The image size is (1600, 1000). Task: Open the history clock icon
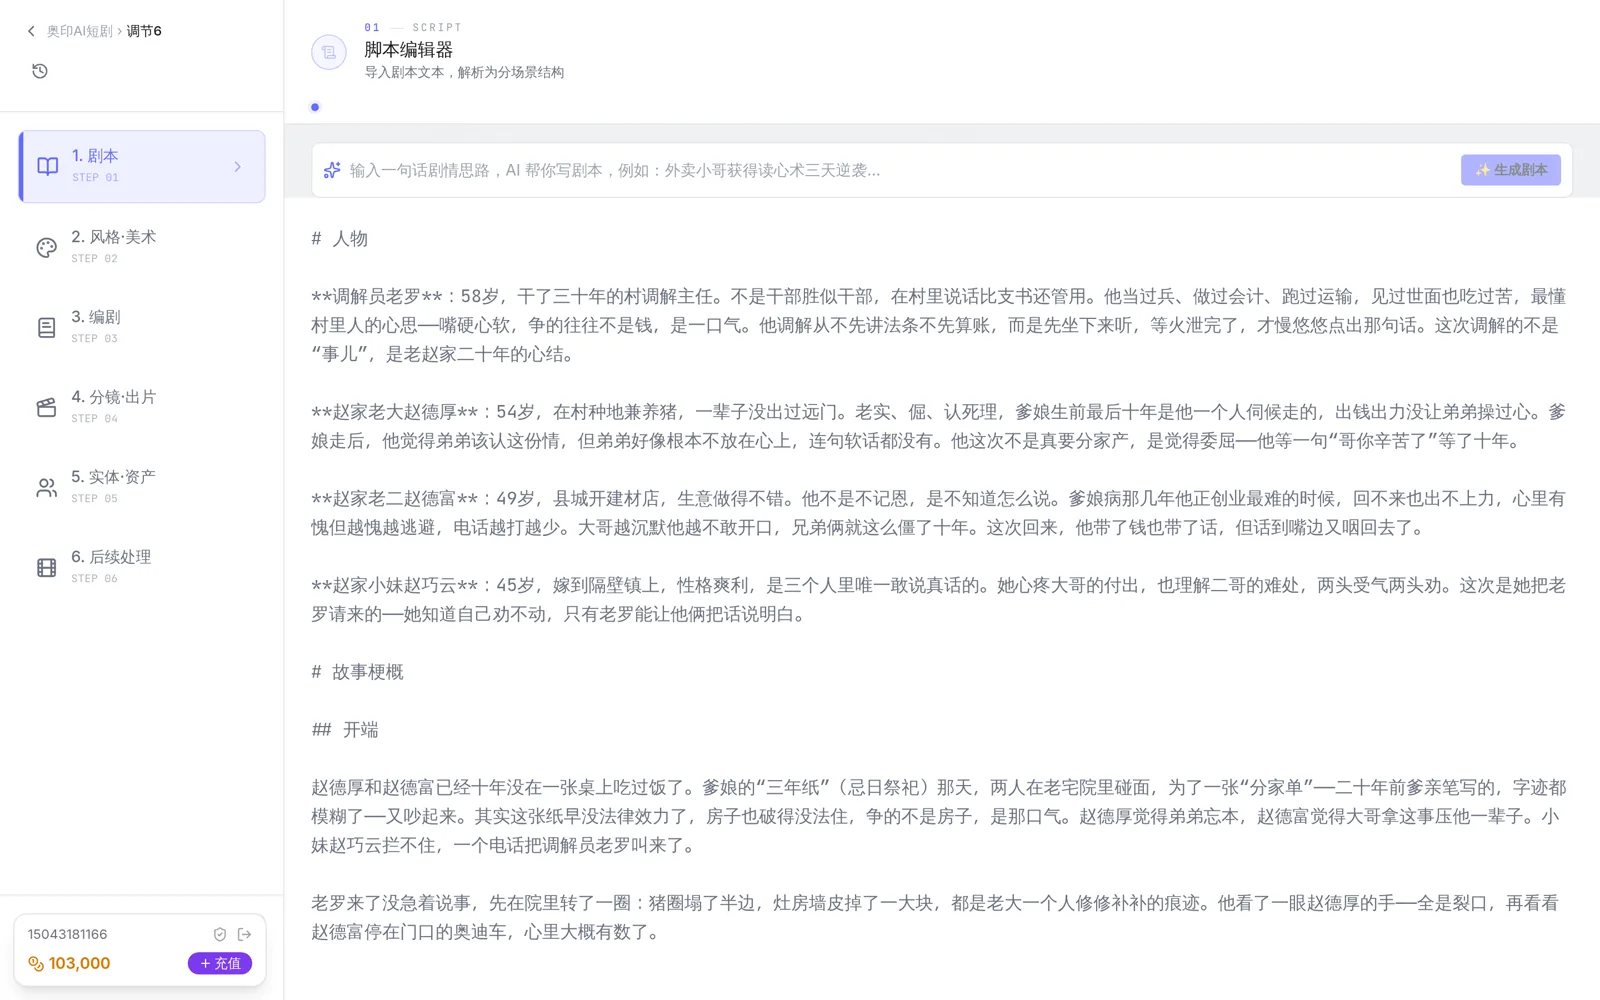click(x=40, y=71)
